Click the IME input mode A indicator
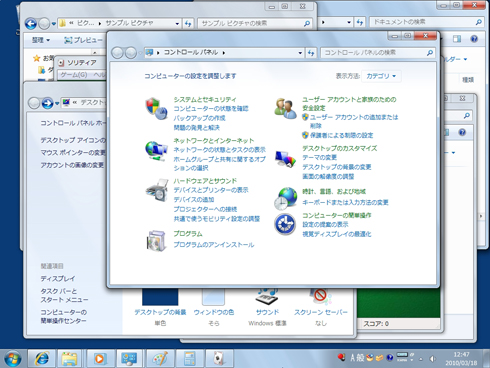490x368 pixels. [x=352, y=358]
